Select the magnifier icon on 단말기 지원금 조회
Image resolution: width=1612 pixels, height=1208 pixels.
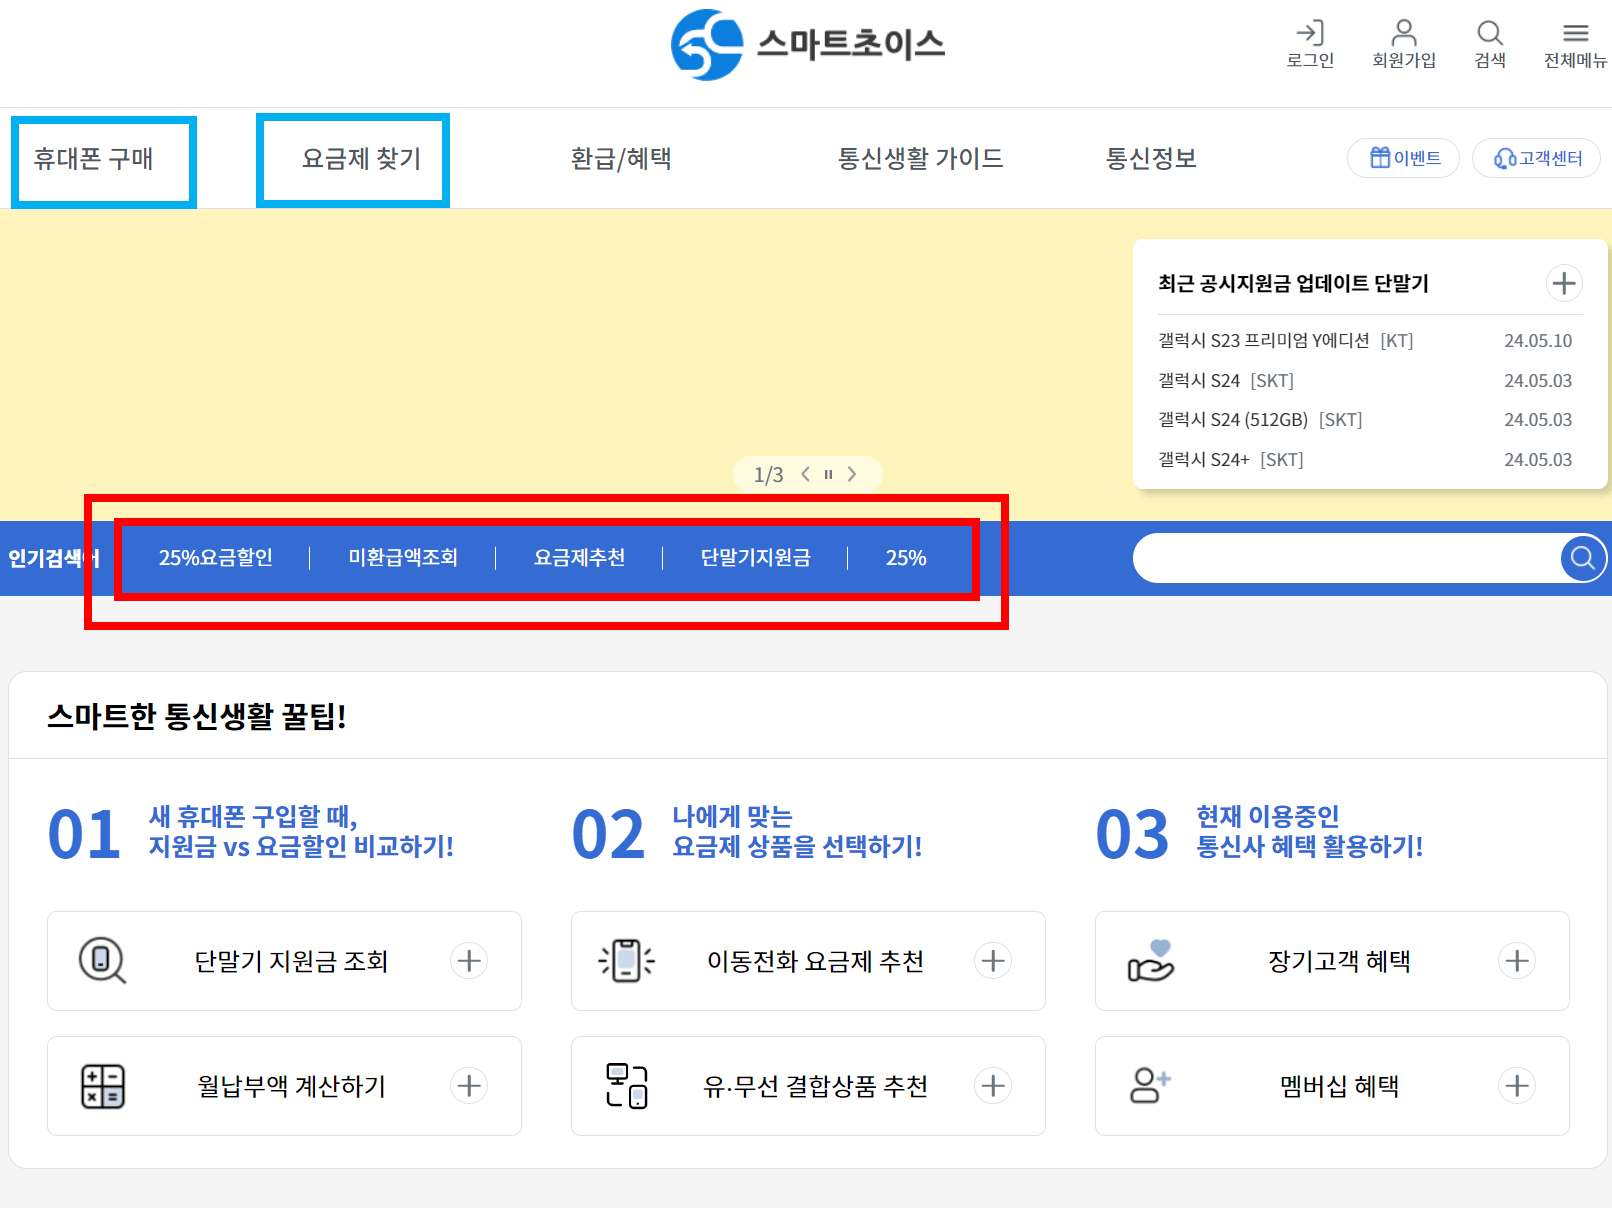101,961
